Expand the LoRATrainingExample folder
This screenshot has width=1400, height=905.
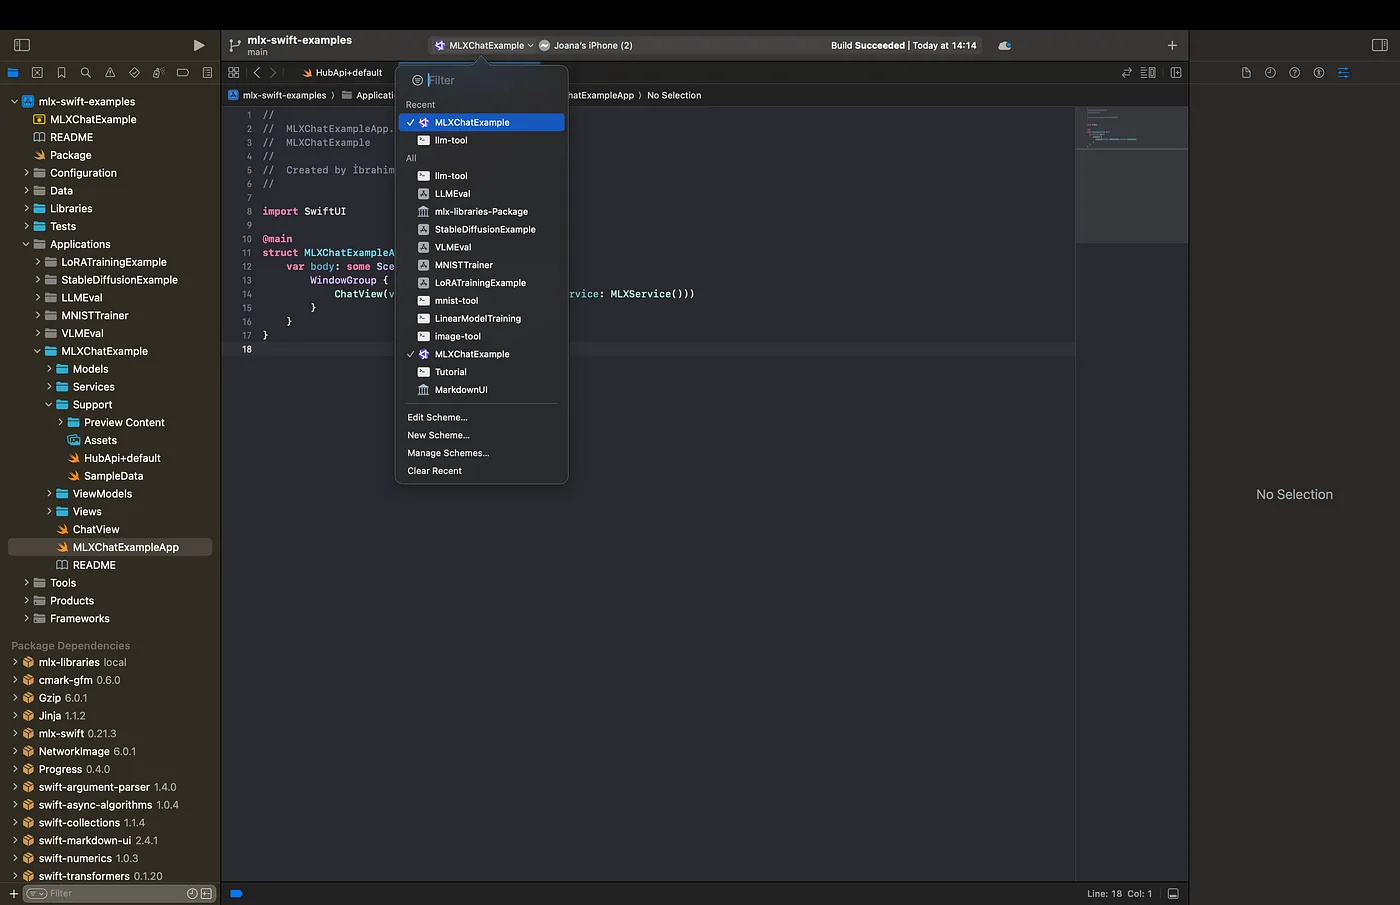point(38,262)
